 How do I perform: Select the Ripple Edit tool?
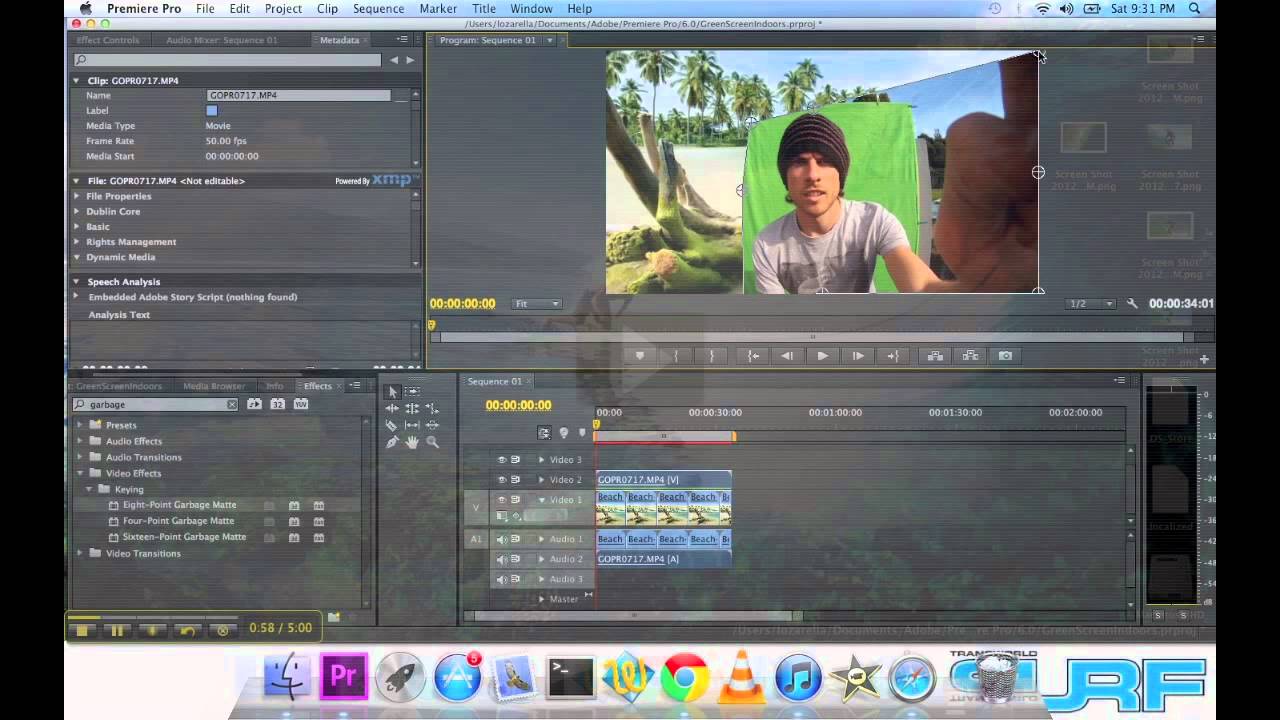point(392,409)
